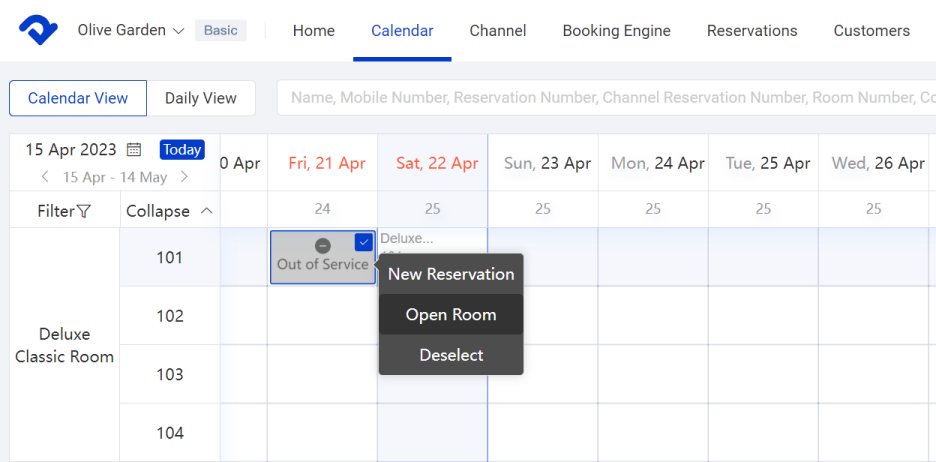Click the Basic plan badge
This screenshot has width=936, height=462.
click(x=221, y=31)
